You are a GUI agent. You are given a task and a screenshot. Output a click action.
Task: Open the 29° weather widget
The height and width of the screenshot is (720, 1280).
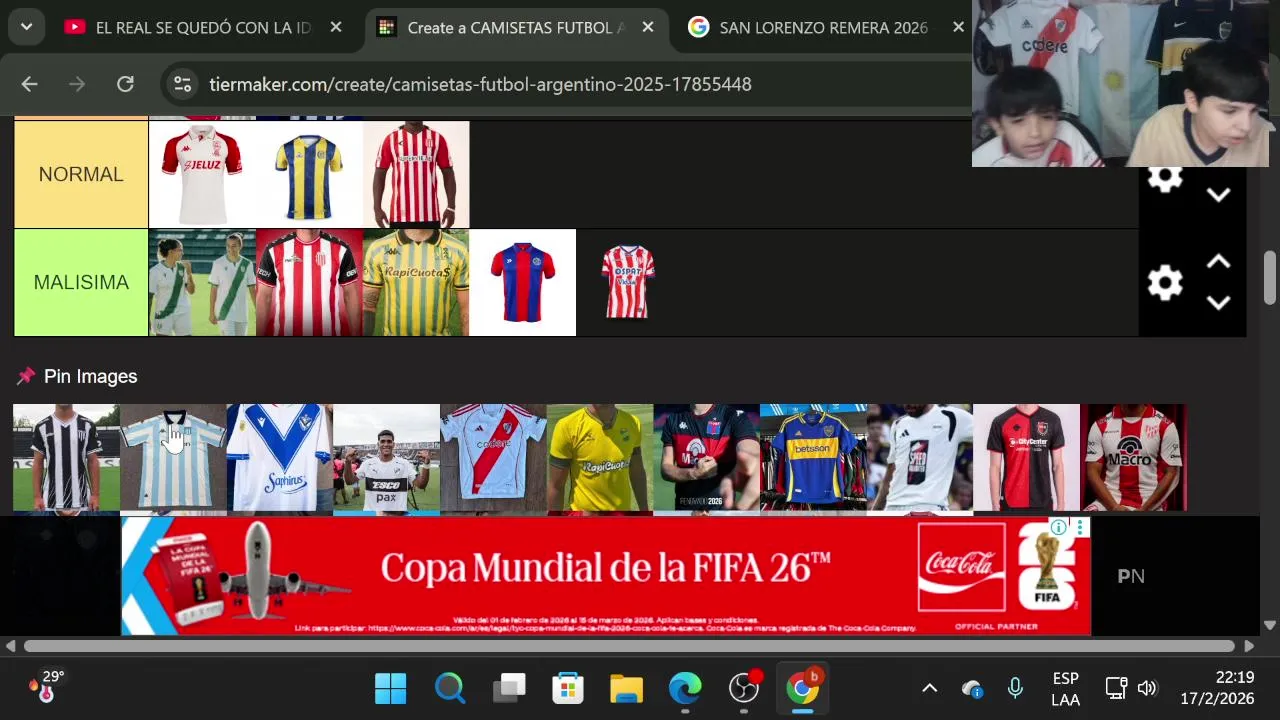point(47,686)
